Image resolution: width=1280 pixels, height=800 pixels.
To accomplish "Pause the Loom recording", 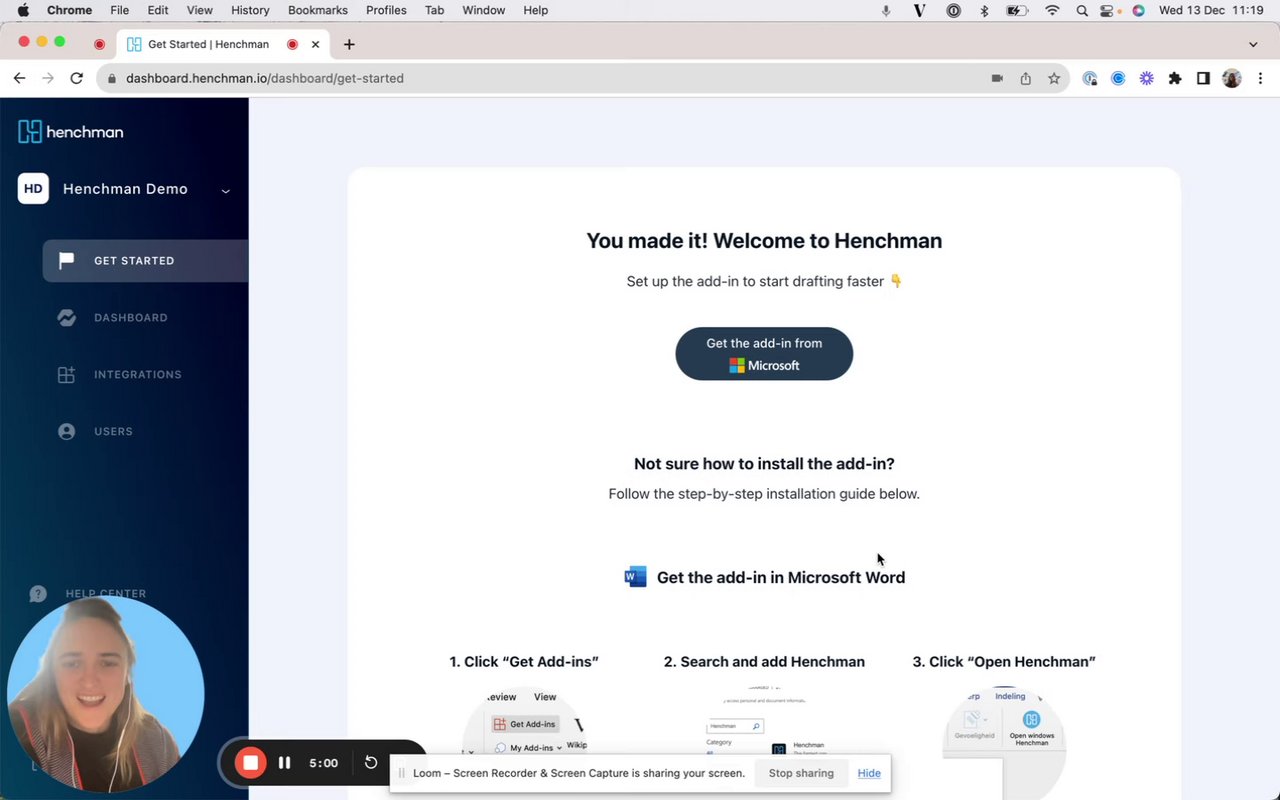I will pos(284,763).
